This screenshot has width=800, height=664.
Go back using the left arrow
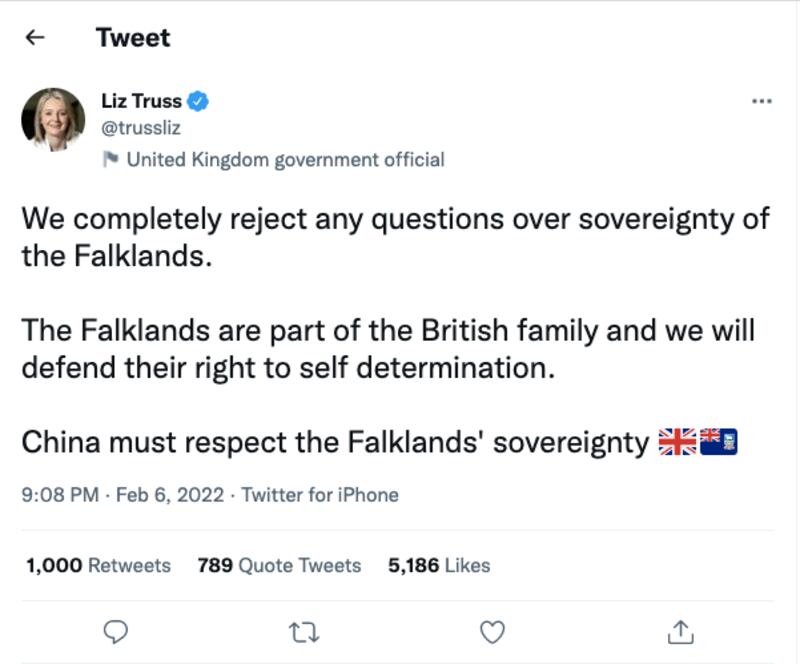pyautogui.click(x=36, y=38)
